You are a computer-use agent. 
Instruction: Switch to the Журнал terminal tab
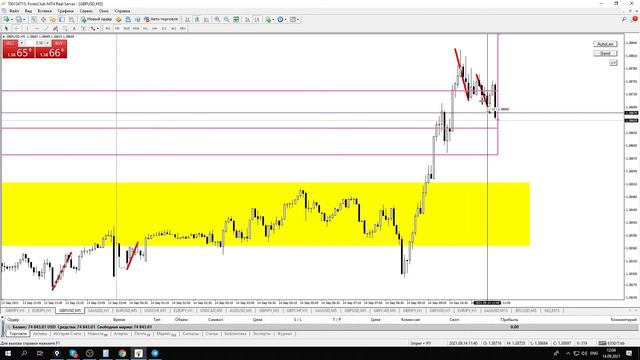(x=284, y=334)
